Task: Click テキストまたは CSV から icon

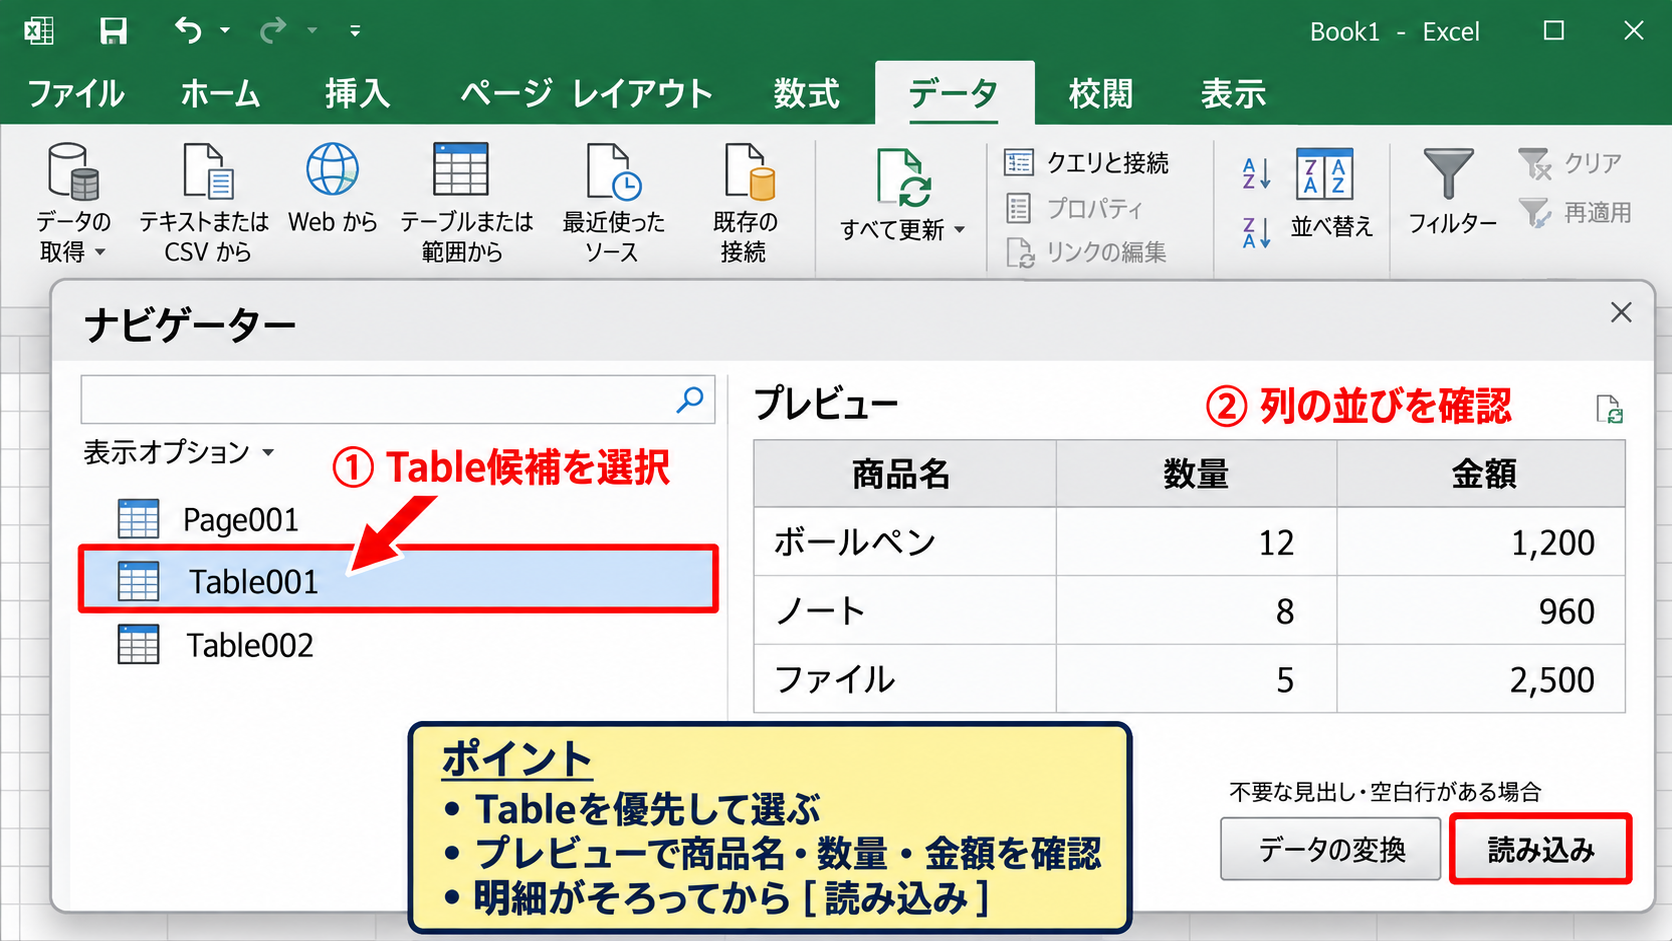Action: point(207,171)
